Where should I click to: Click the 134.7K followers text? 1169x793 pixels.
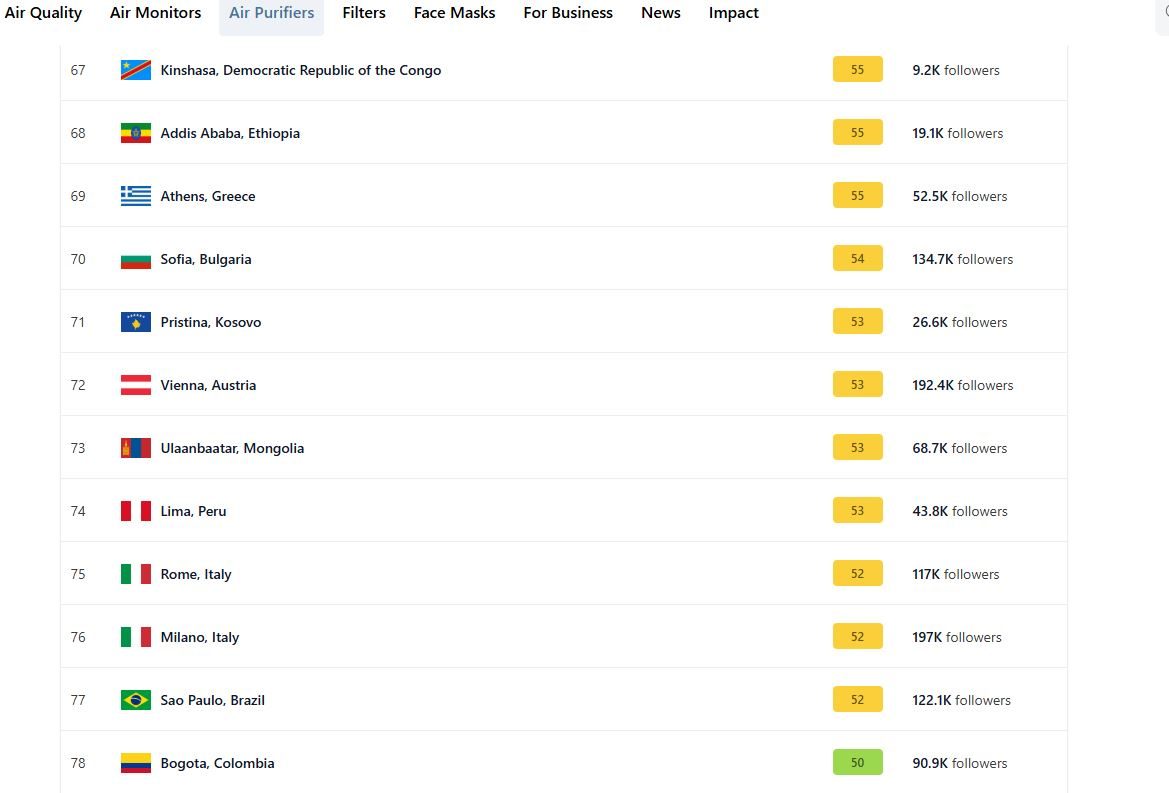(962, 259)
